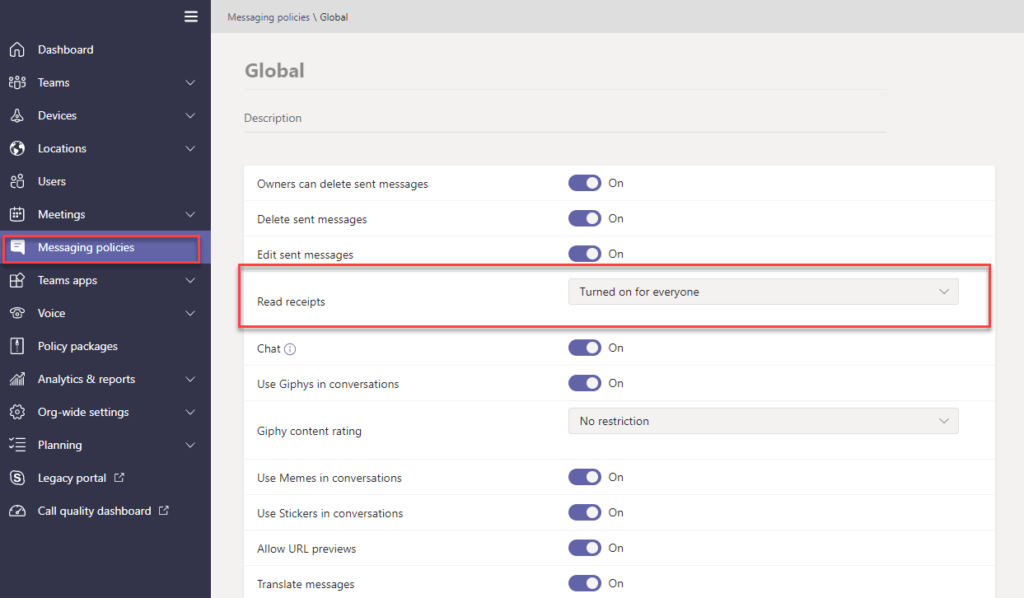The image size is (1024, 598).
Task: Click the hamburger menu icon
Action: [x=191, y=16]
